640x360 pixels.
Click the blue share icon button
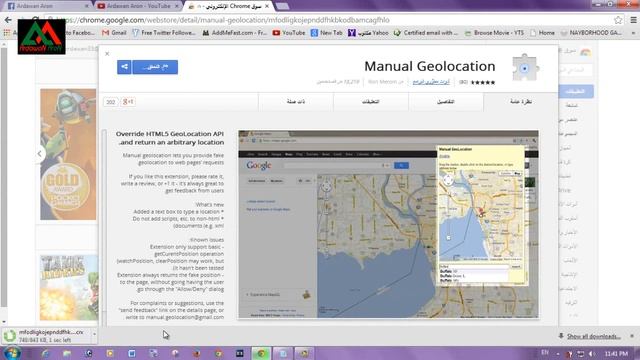(124, 67)
